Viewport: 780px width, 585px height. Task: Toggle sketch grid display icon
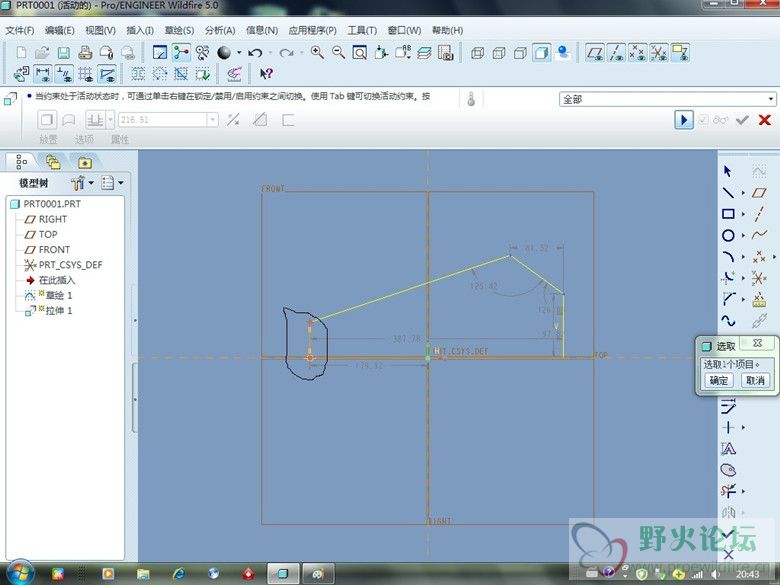pyautogui.click(x=86, y=74)
